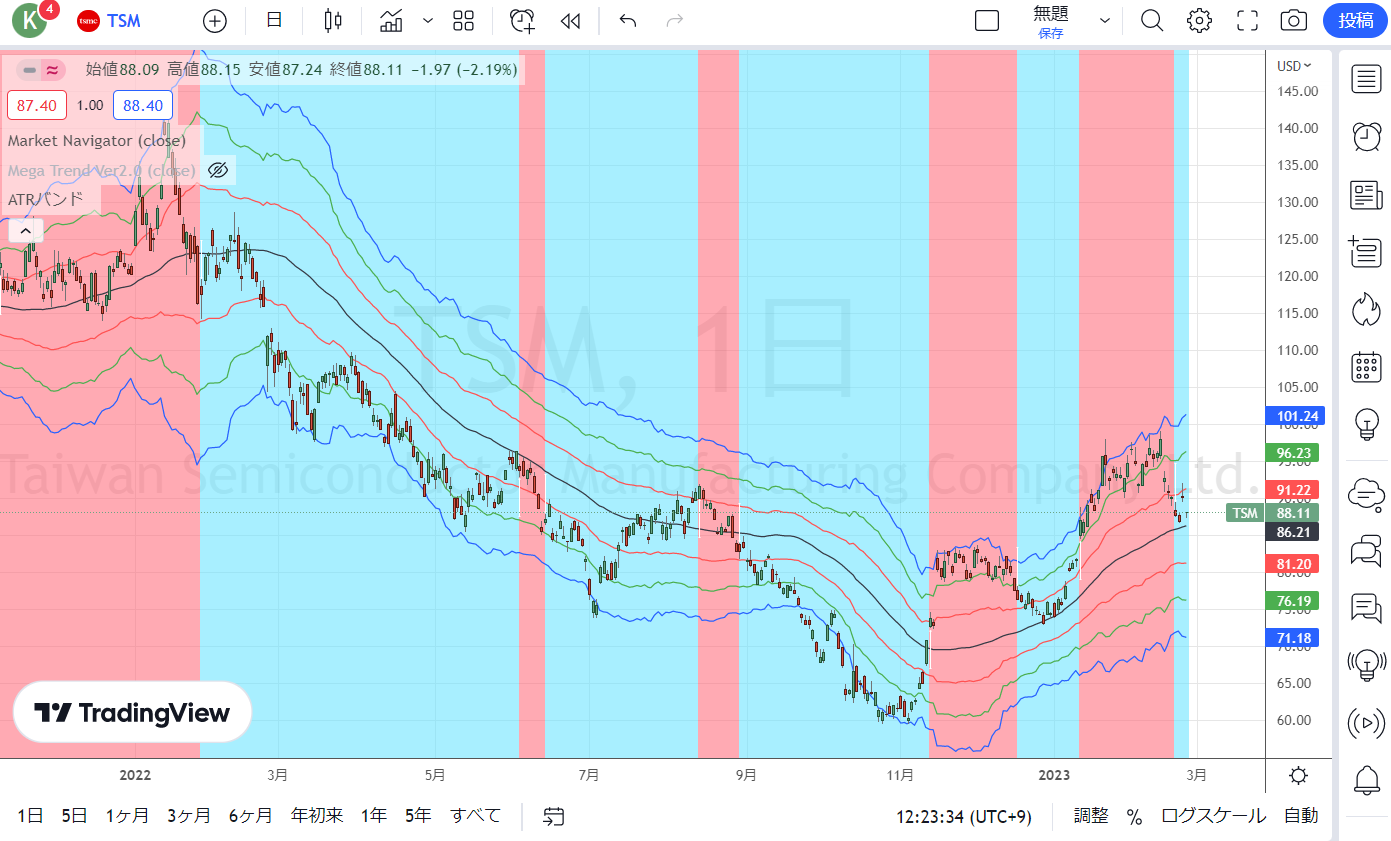Open the candlestick chart style selector
Screen dimensions: 1391x841
(333, 20)
